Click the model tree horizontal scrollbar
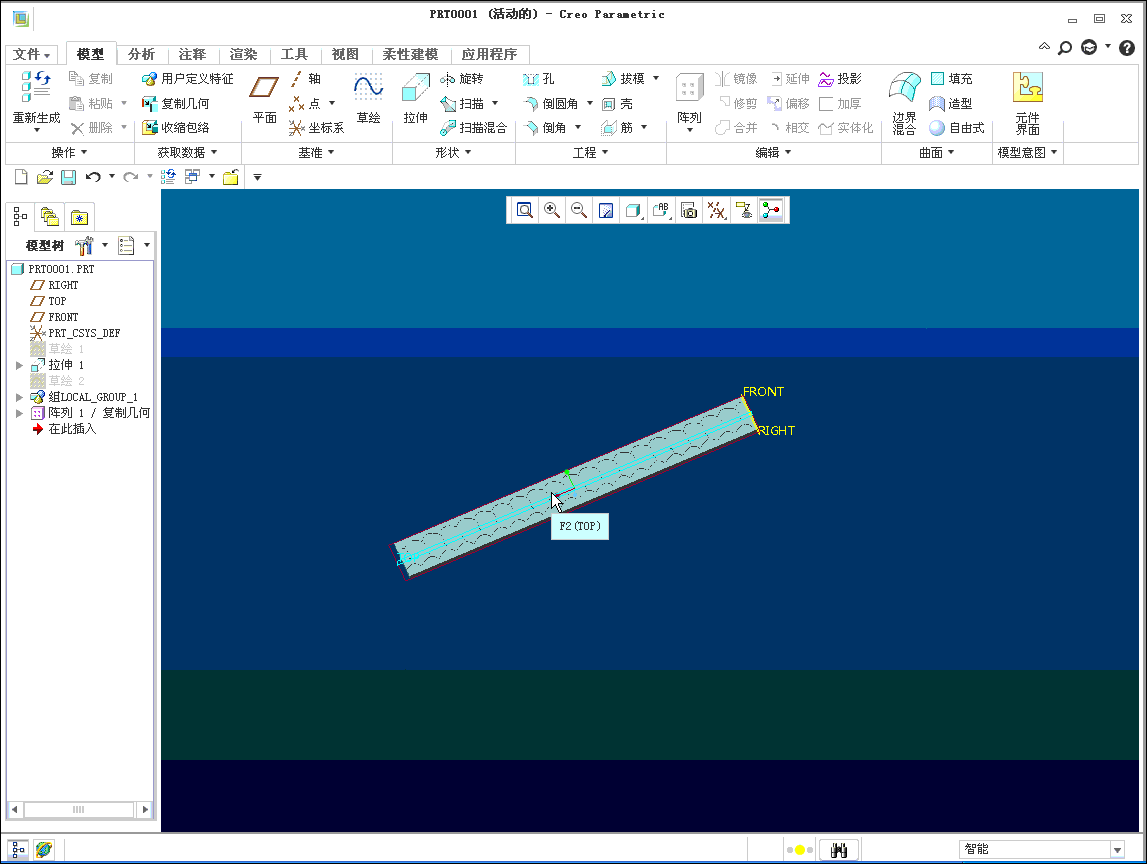1147x864 pixels. 78,809
